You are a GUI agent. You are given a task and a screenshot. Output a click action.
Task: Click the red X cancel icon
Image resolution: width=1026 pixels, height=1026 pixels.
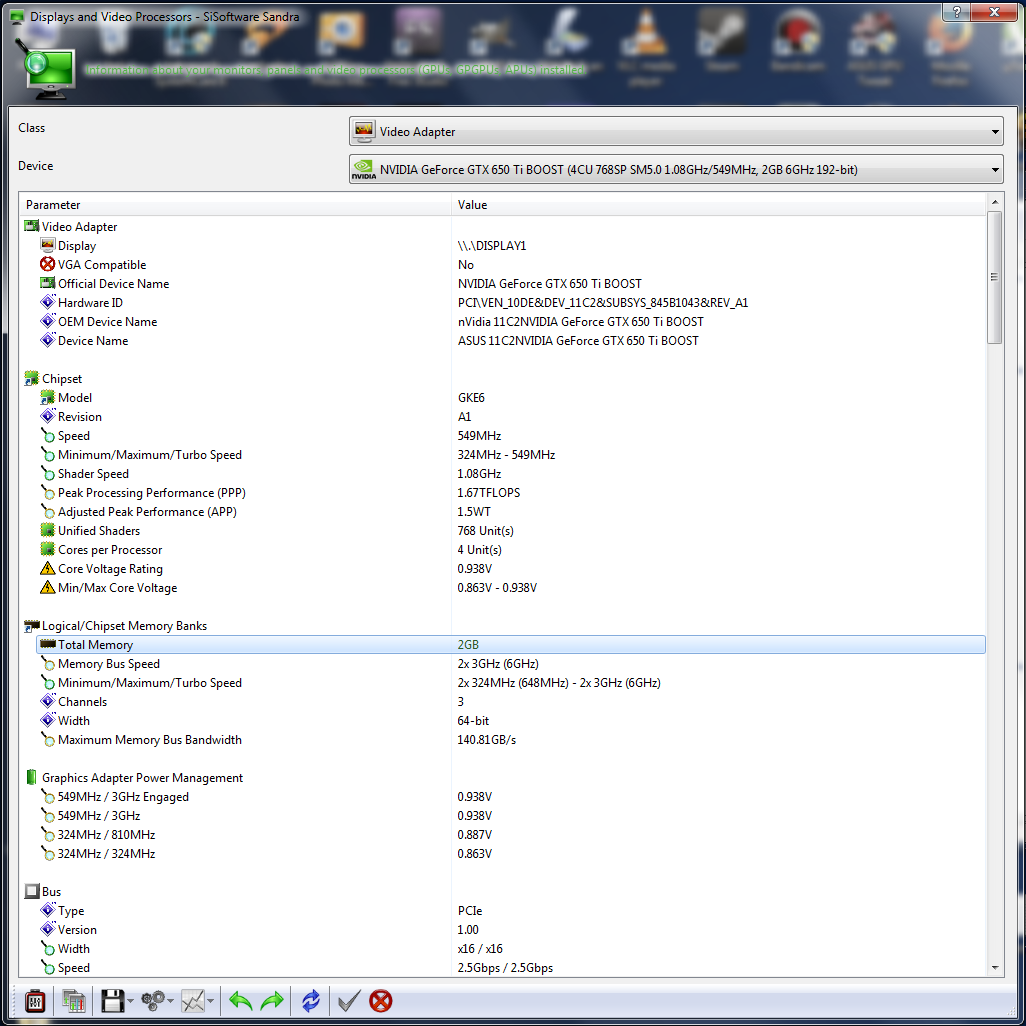click(x=381, y=1000)
